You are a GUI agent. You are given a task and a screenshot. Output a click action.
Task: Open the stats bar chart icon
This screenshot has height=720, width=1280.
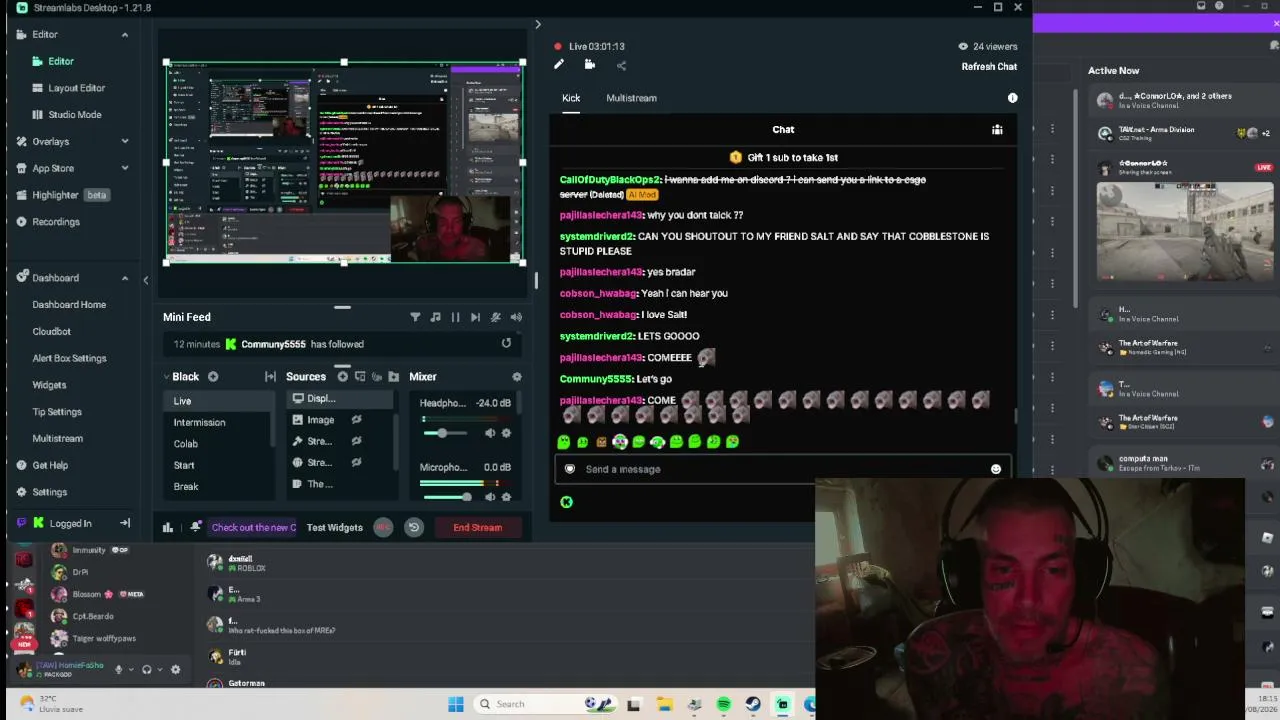(168, 528)
